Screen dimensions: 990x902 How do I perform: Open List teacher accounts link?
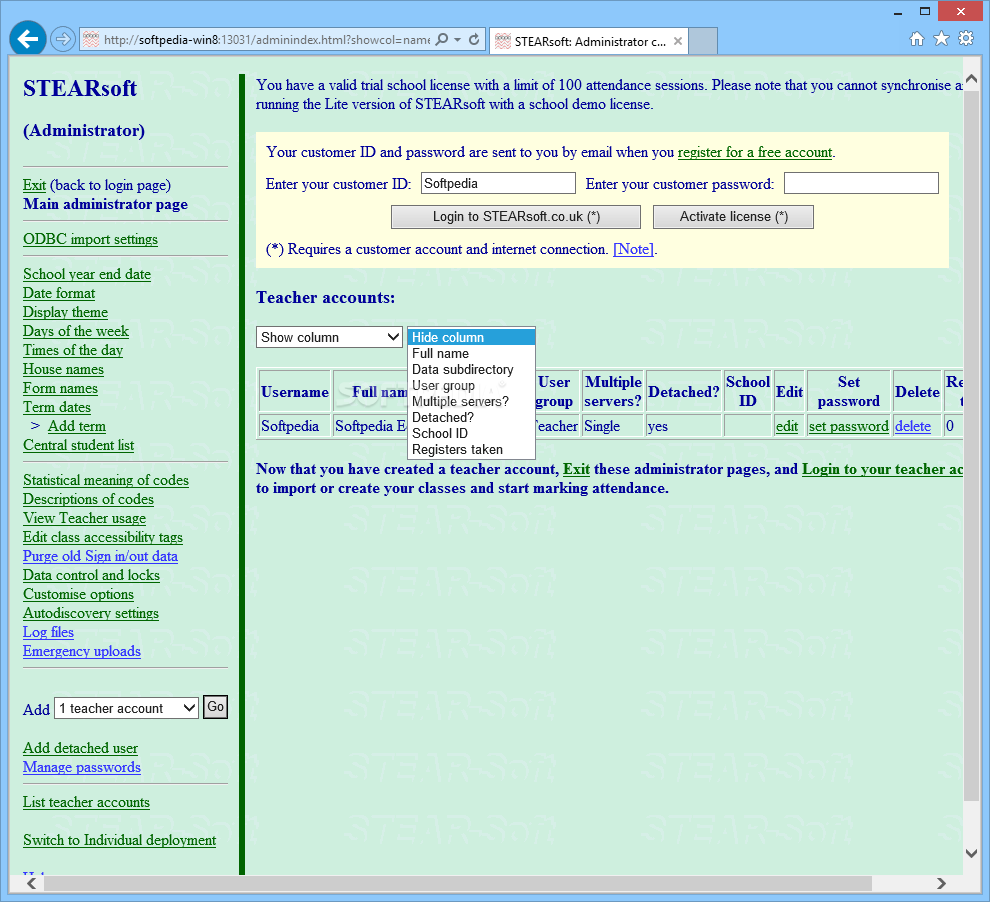coord(86,802)
